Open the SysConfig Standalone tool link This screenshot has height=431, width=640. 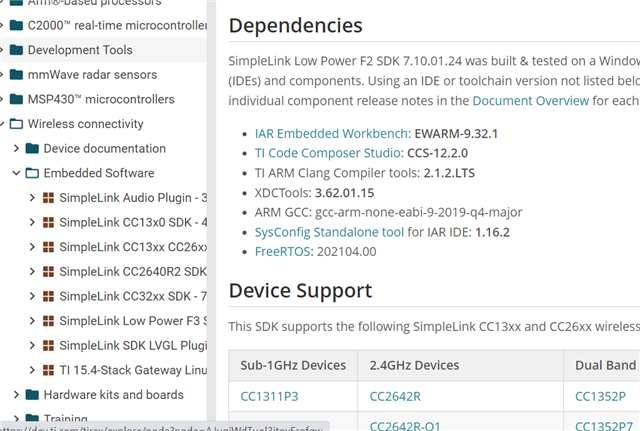[322, 232]
